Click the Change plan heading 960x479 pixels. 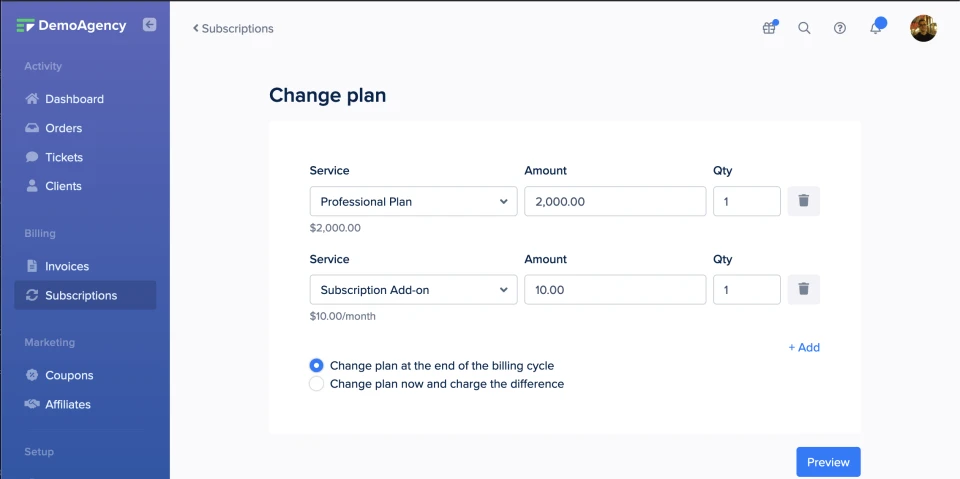coord(328,95)
